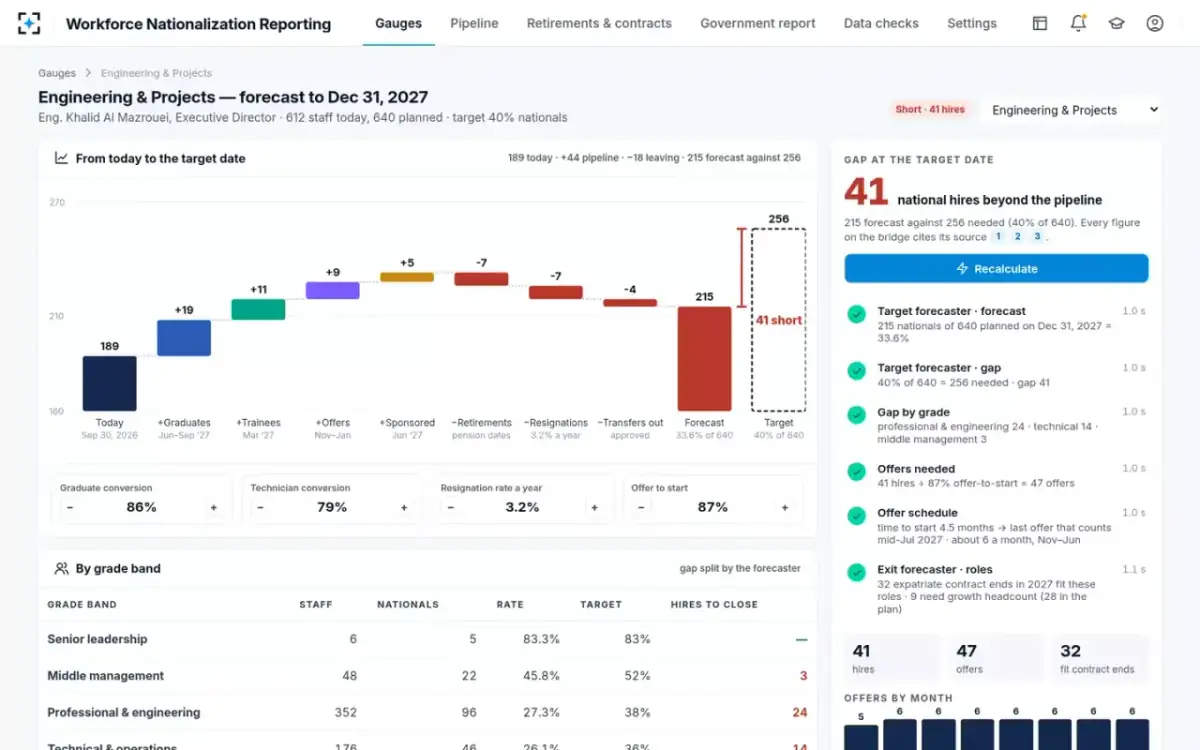Open source citation 1
Viewport: 1200px width, 750px height.
point(997,237)
